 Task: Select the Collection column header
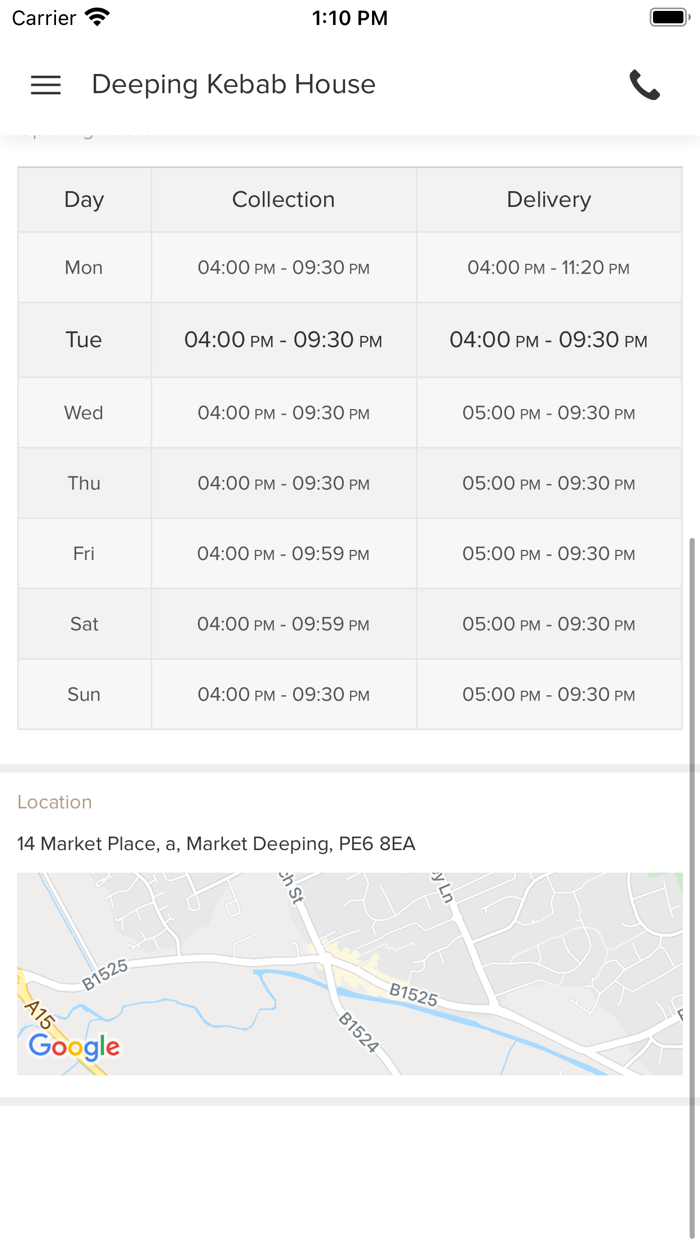[283, 200]
